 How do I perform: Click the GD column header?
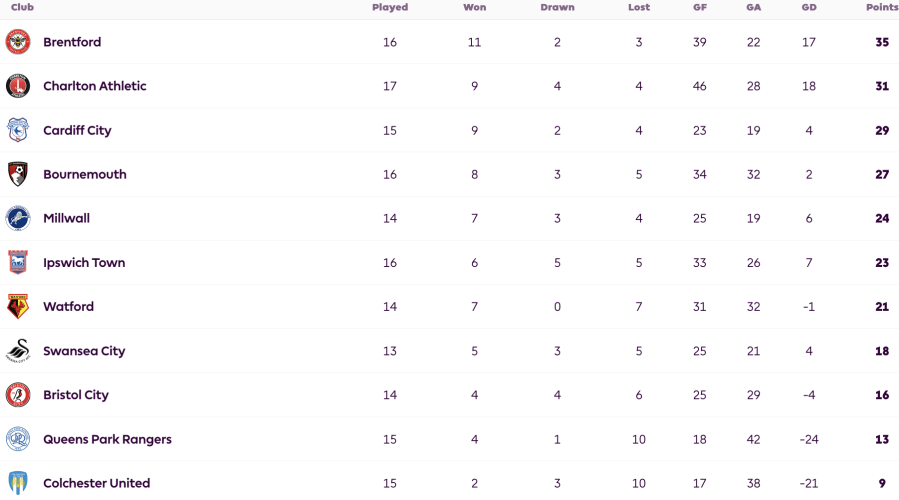click(809, 7)
